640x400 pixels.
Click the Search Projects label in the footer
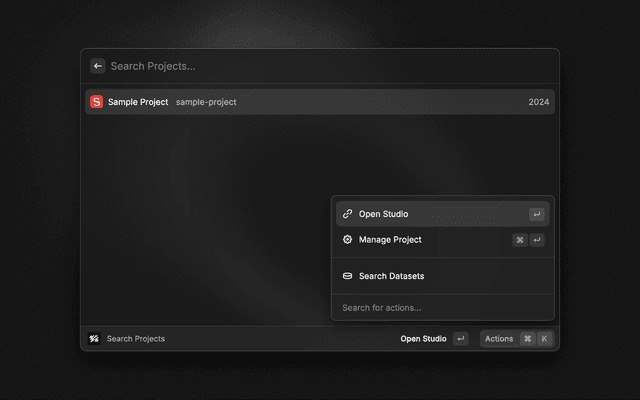pyautogui.click(x=136, y=339)
